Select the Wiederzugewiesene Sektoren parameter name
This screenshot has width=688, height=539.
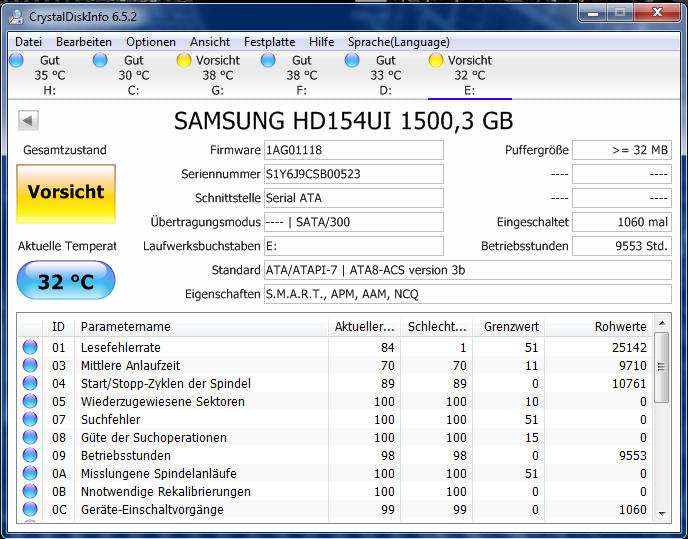tap(163, 402)
